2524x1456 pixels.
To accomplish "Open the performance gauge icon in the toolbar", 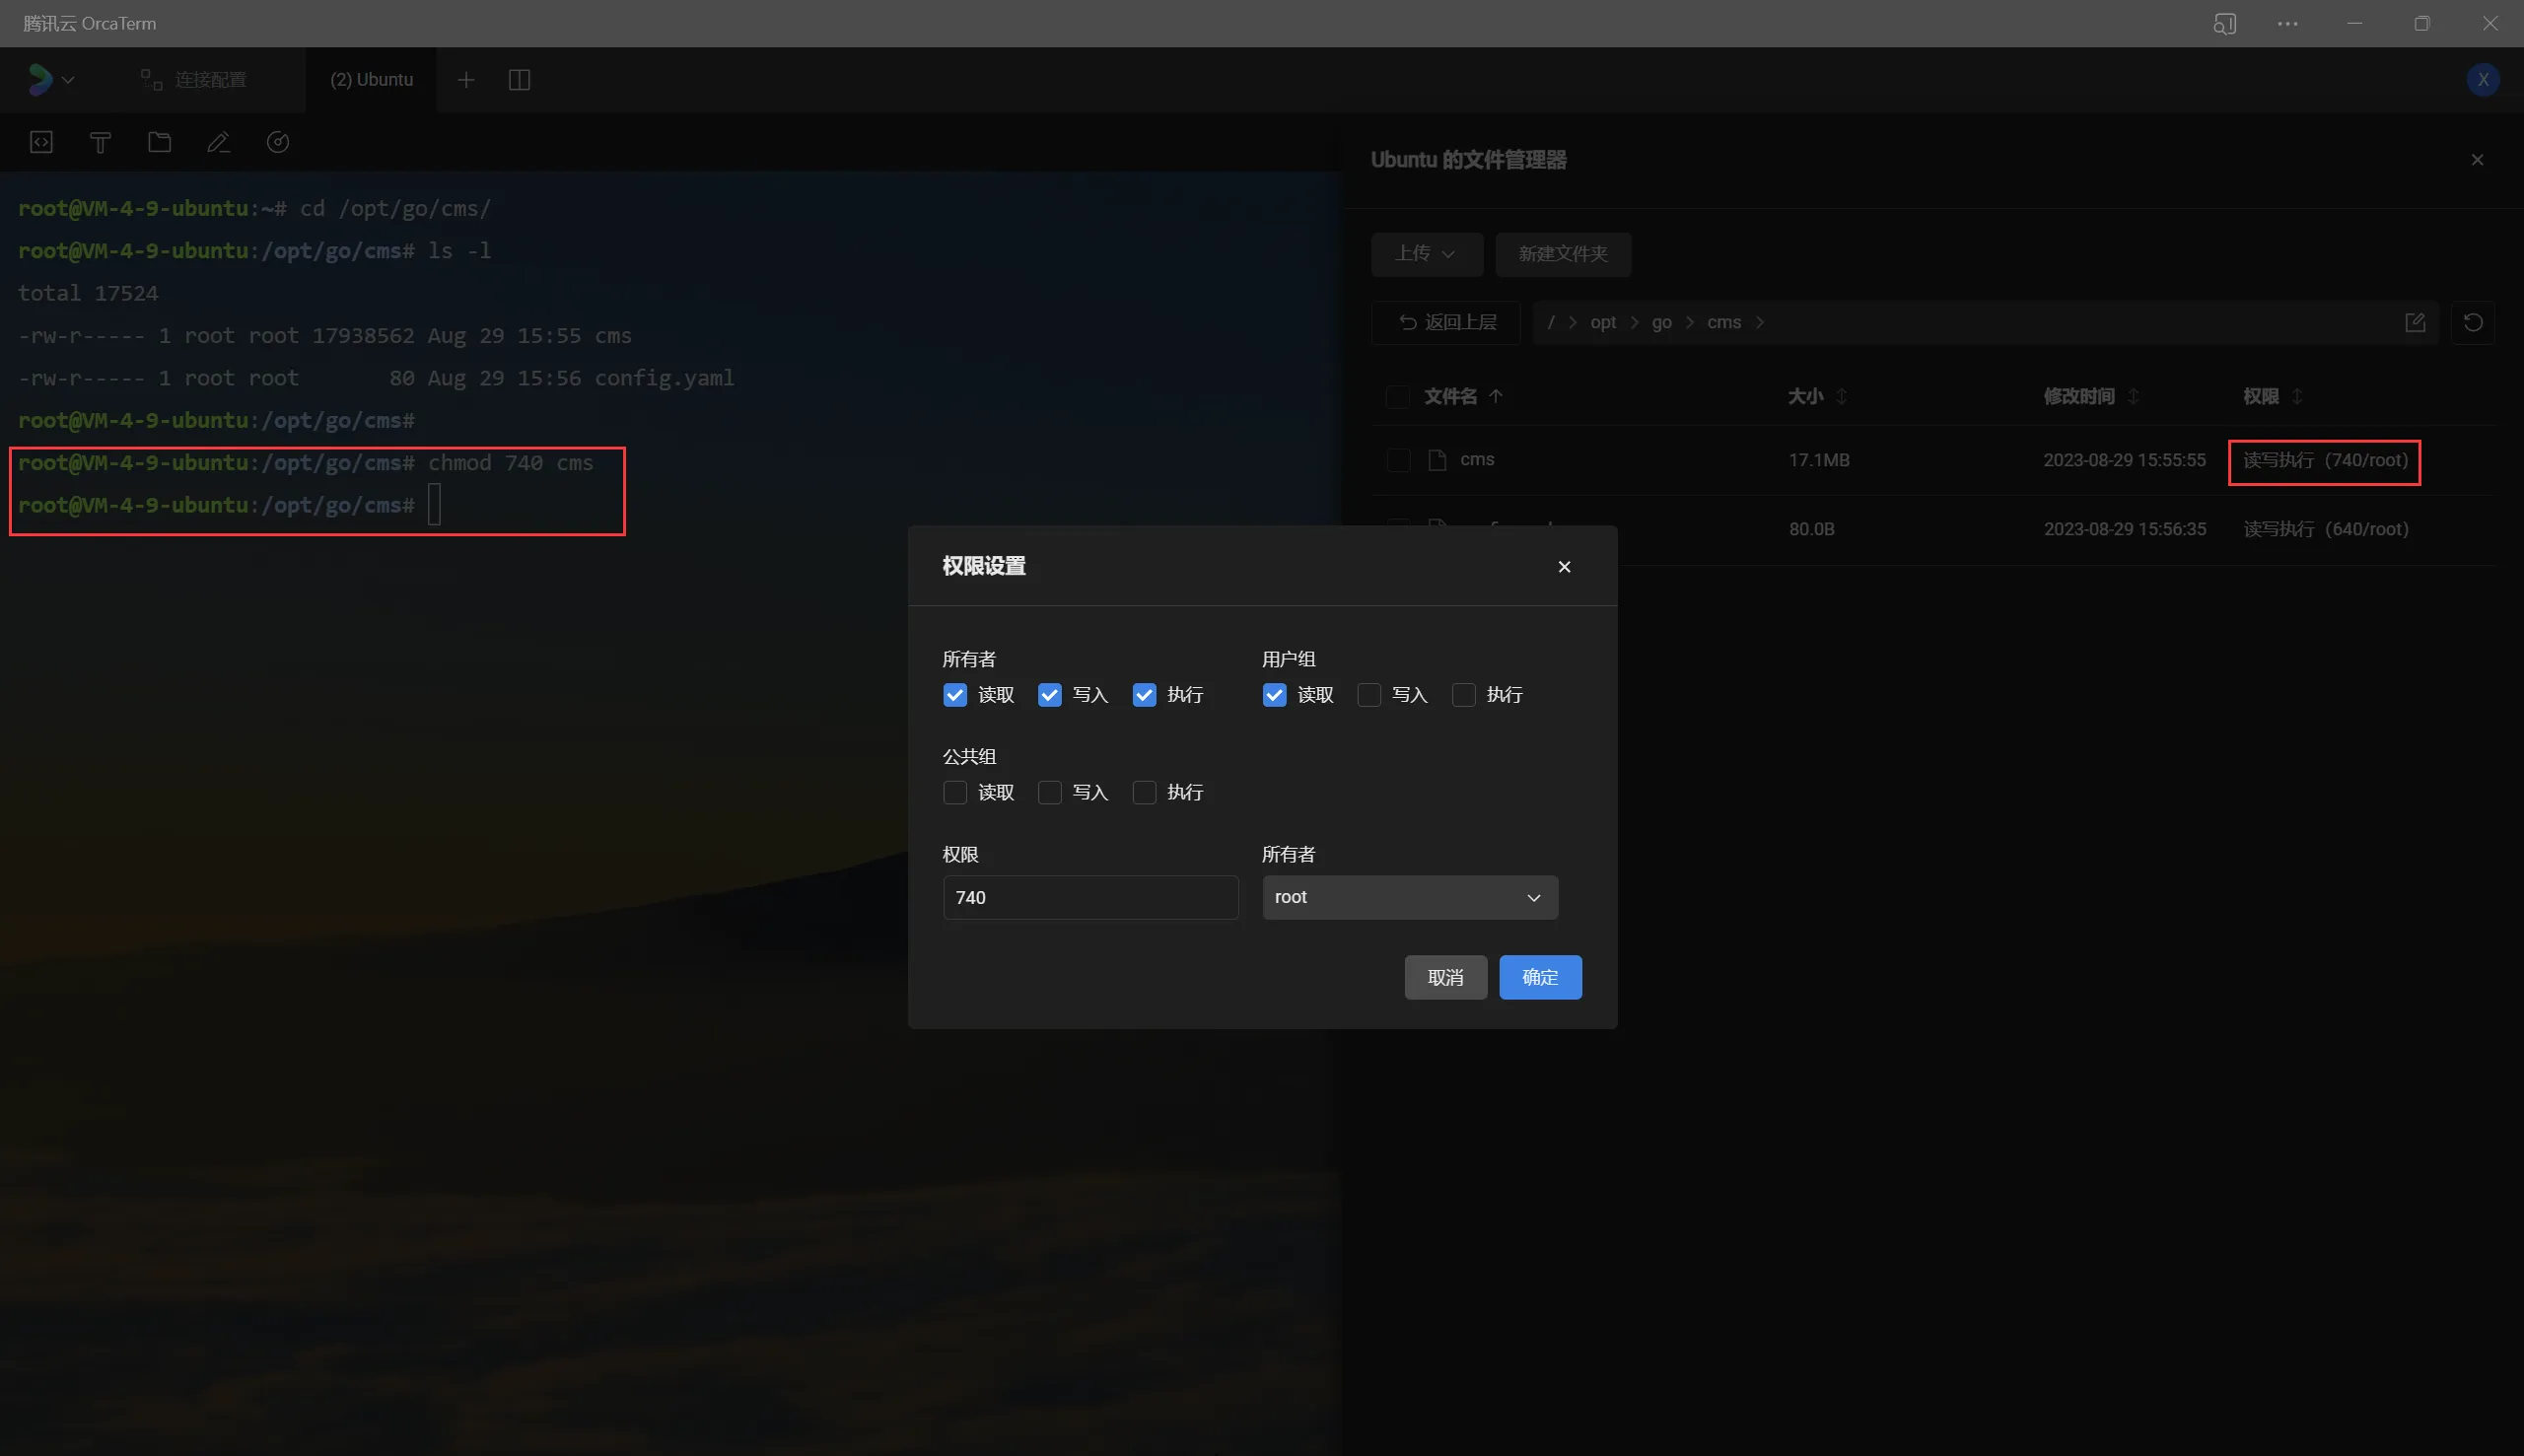I will [277, 142].
